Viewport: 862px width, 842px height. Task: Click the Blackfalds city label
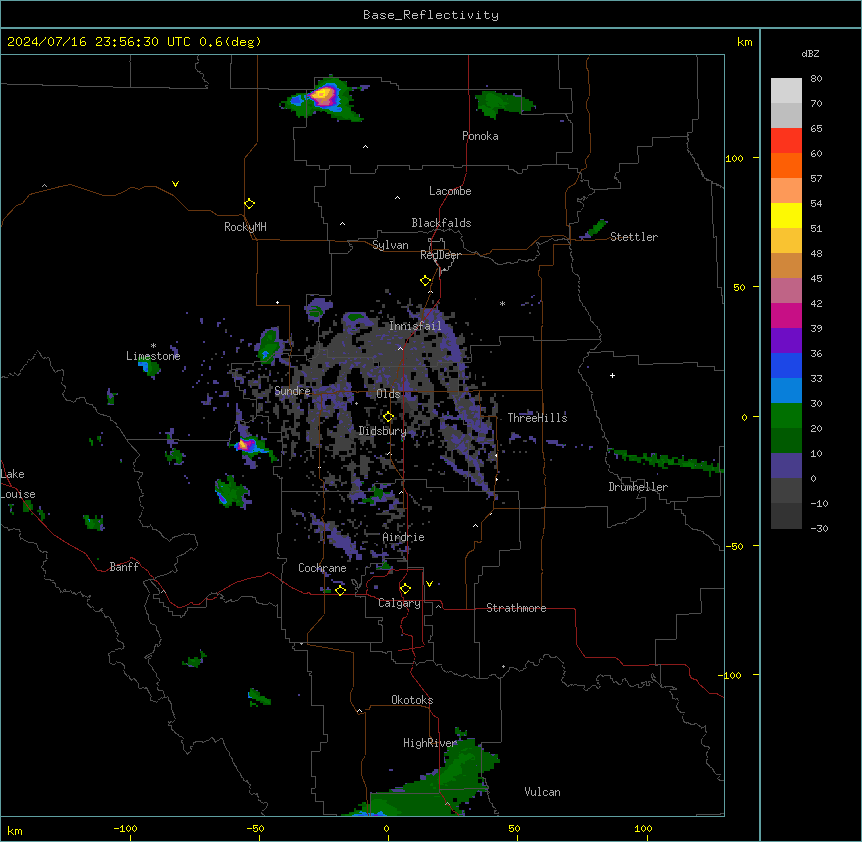pos(441,223)
